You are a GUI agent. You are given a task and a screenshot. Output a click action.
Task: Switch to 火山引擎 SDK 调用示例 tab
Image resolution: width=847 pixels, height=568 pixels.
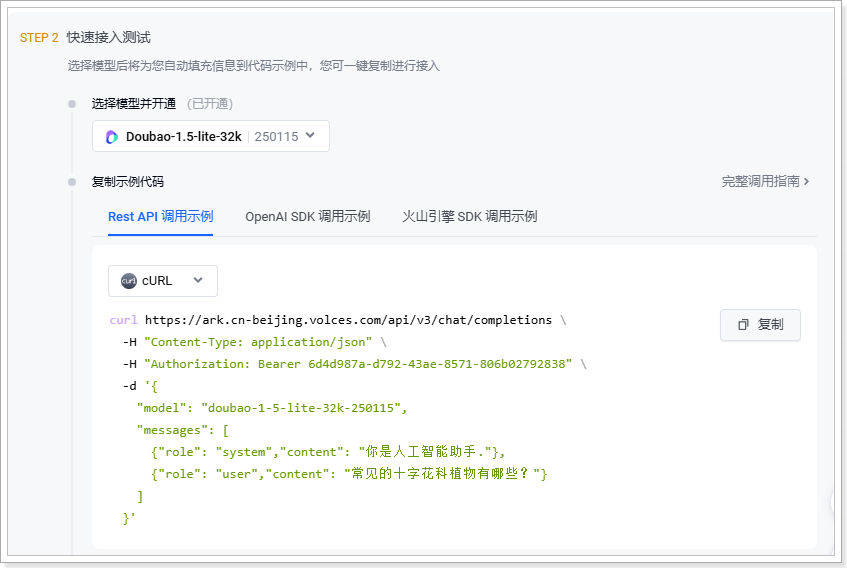point(469,217)
